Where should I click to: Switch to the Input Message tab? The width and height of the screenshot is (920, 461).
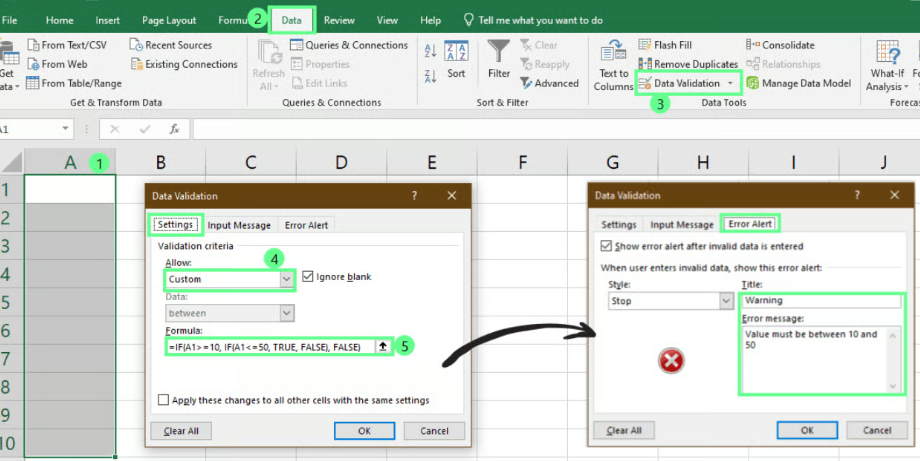[x=239, y=225]
